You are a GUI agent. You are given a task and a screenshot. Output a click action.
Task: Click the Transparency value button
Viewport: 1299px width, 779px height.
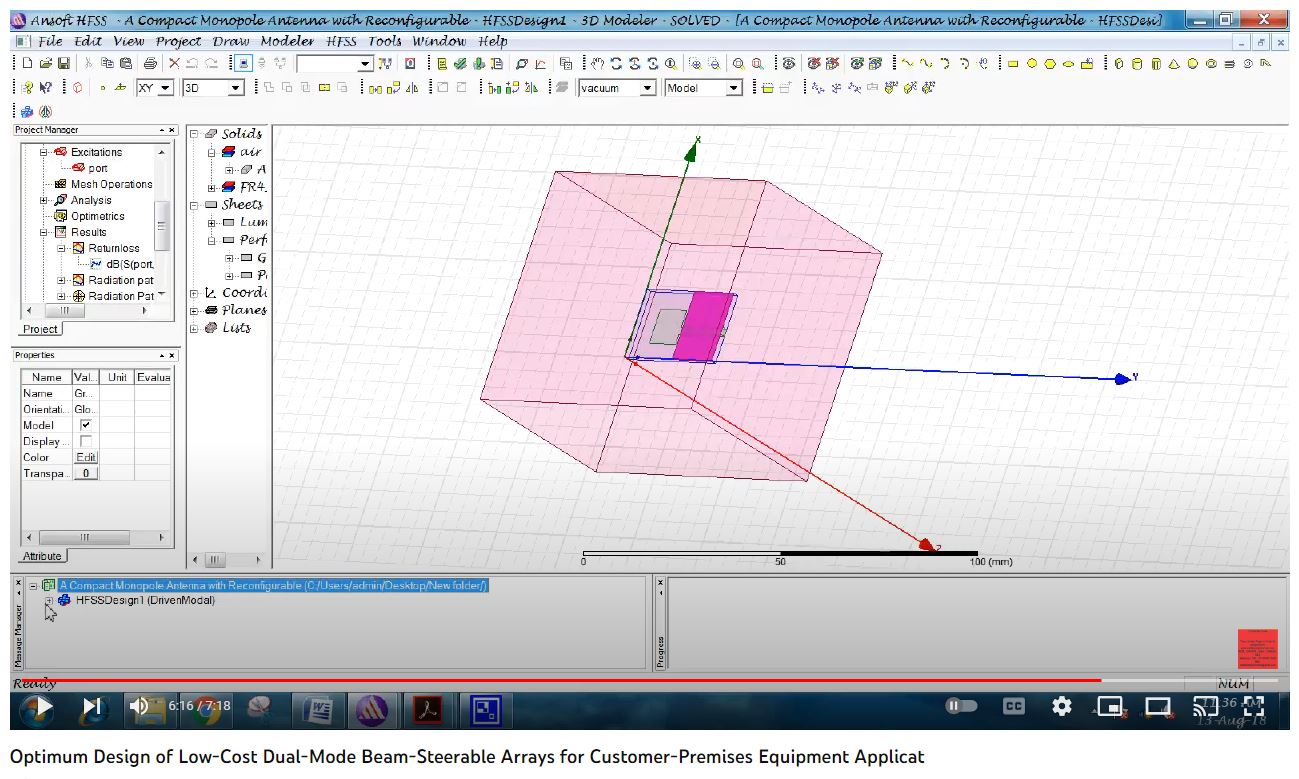coord(86,473)
